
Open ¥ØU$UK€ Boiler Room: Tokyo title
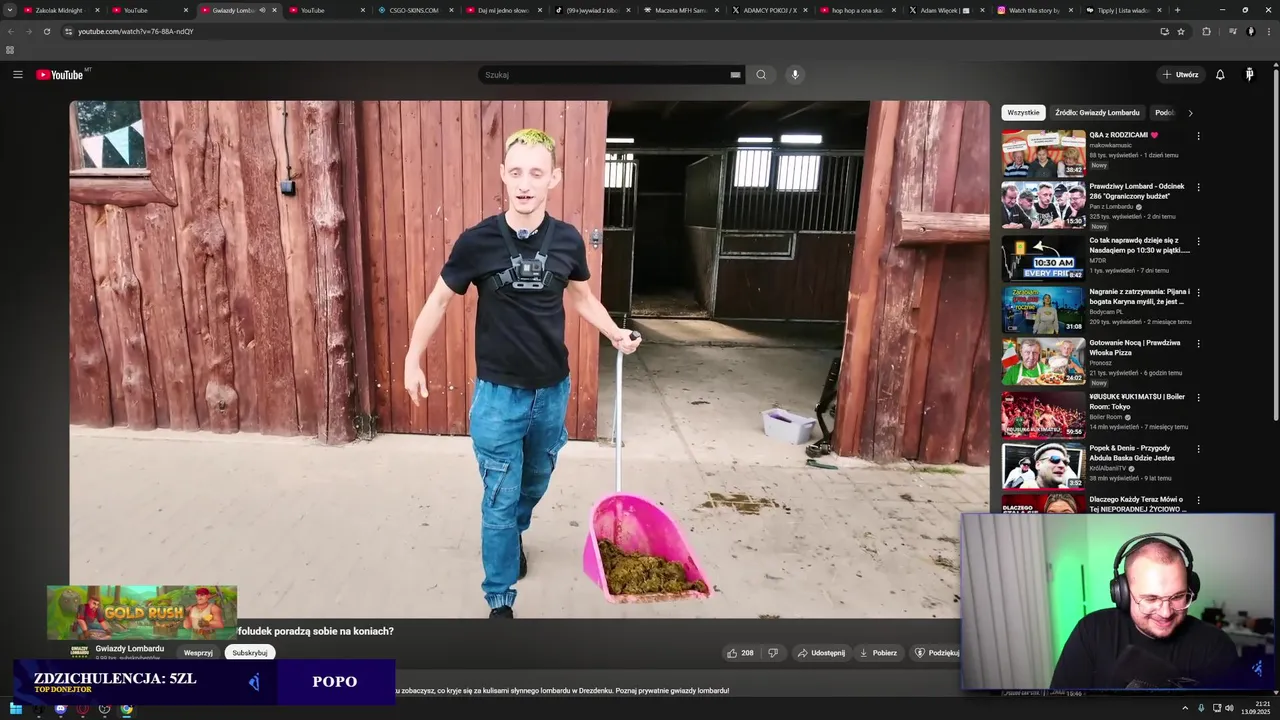point(1137,401)
